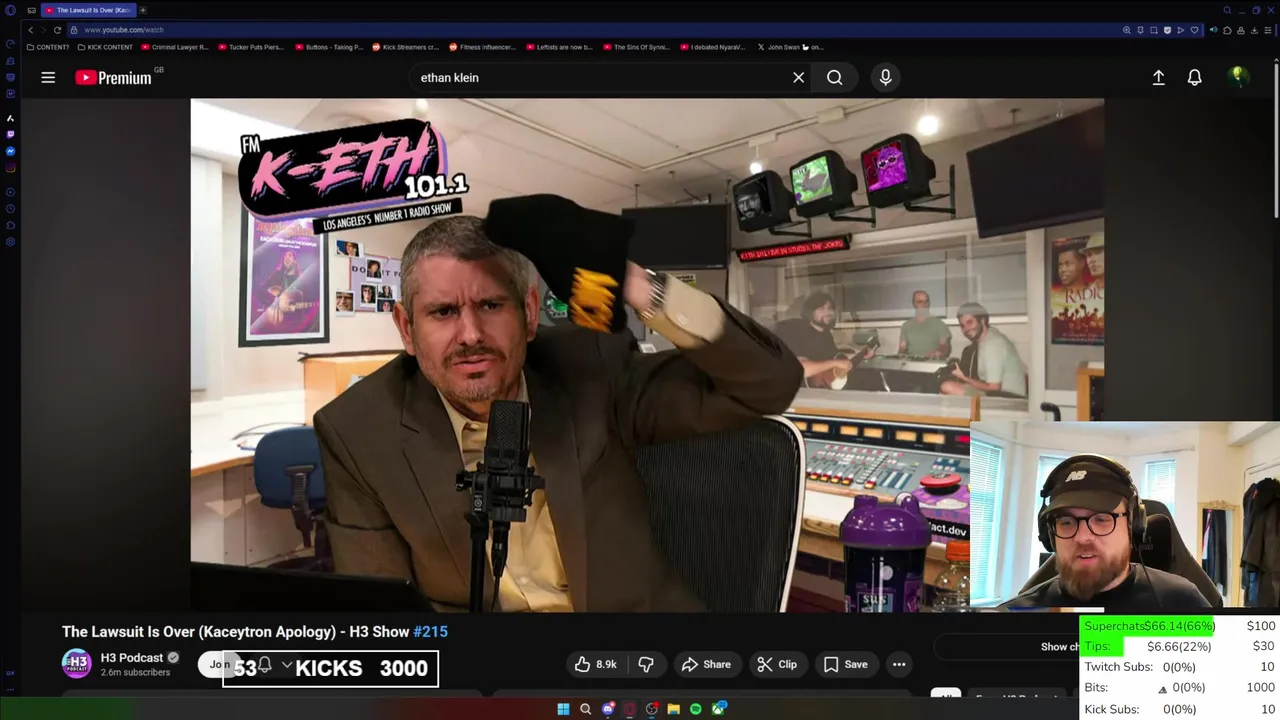Open the CONTENT? bookmark folder
Screen dimensions: 1280x720
click(48, 47)
